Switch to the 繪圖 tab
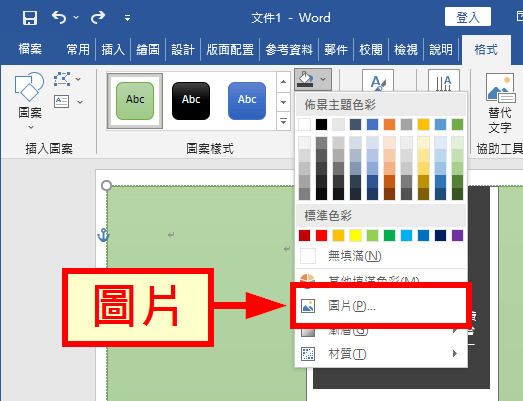The width and height of the screenshot is (523, 401). pos(148,49)
